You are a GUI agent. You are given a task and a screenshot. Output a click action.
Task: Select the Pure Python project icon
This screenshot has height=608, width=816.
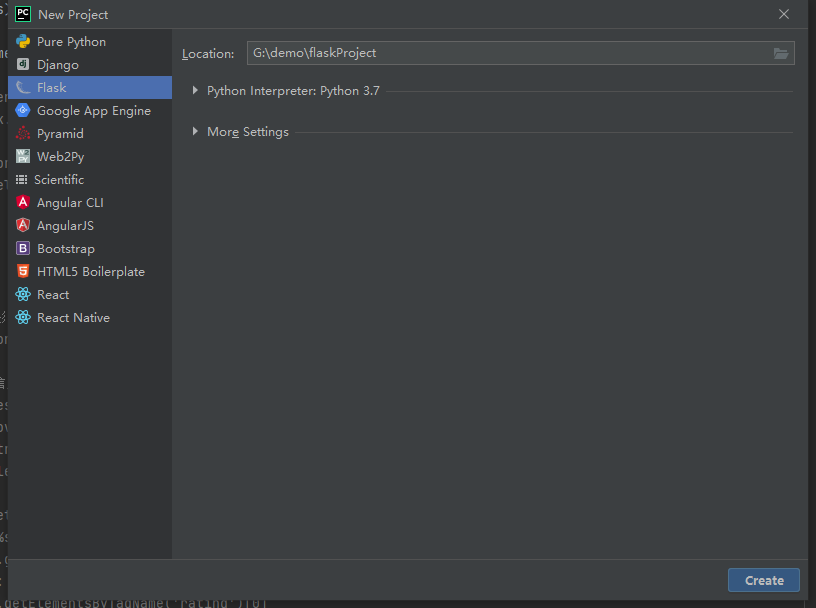coord(23,42)
